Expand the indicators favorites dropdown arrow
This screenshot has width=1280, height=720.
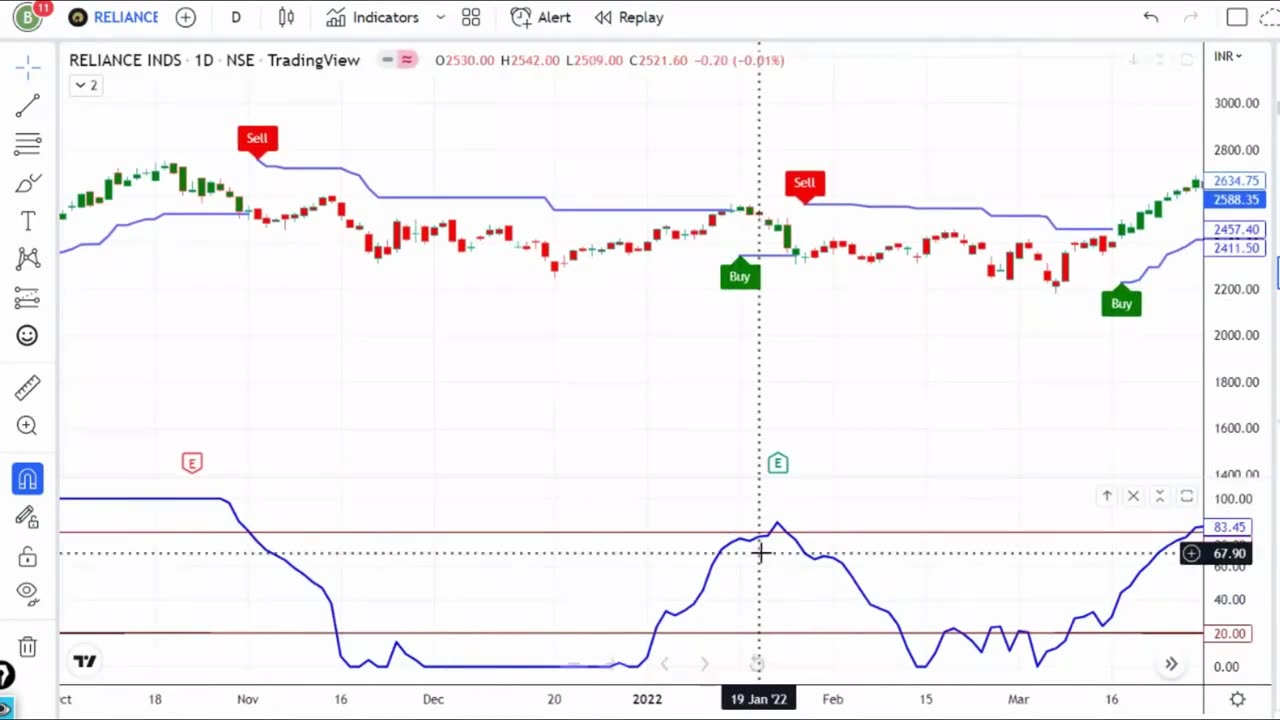pos(440,17)
